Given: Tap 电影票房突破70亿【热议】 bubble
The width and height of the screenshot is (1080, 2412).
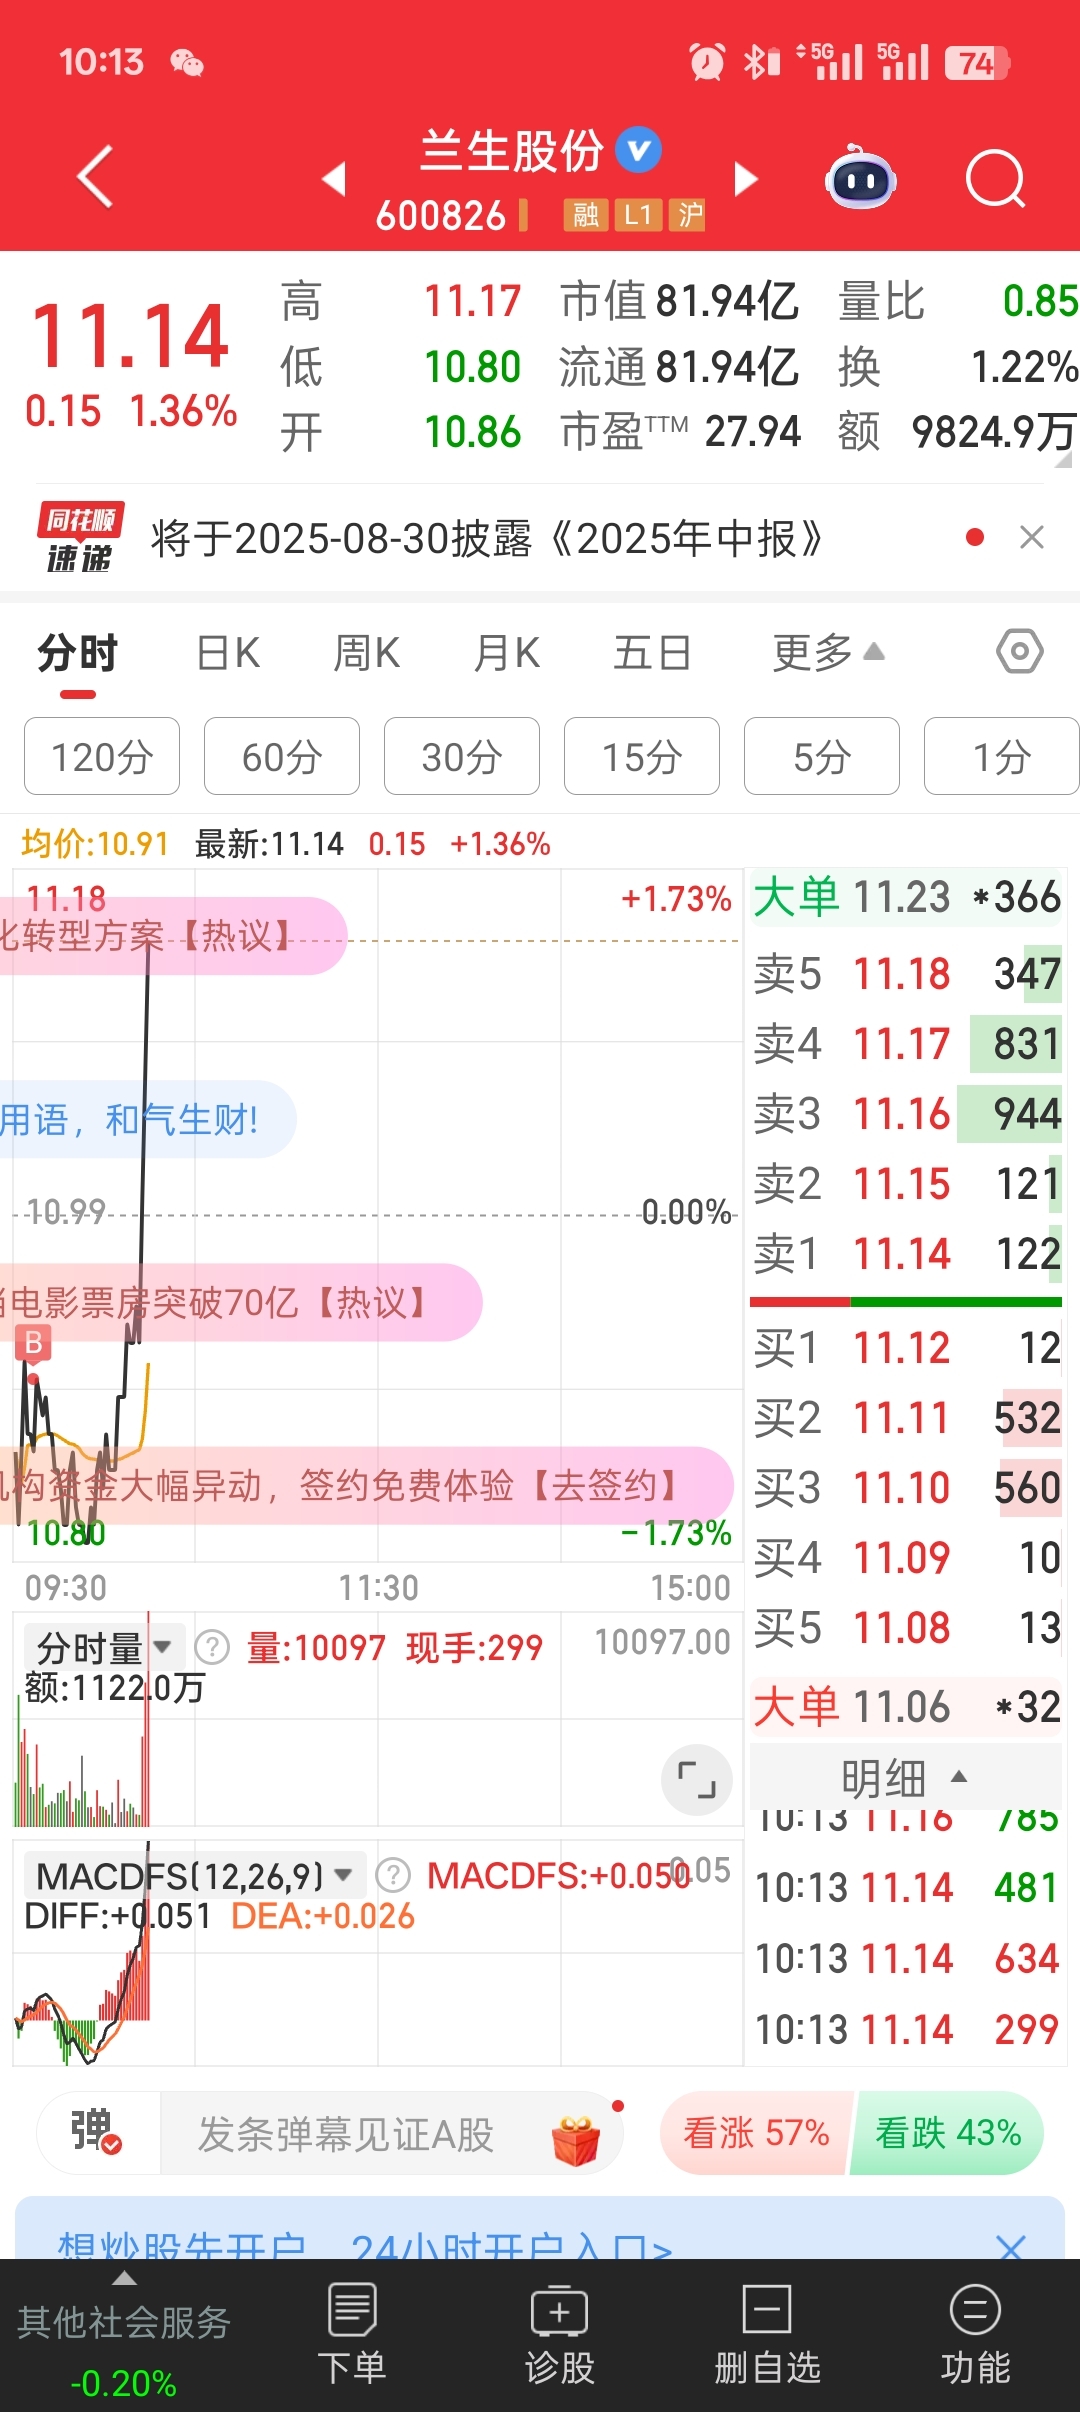Looking at the screenshot, I should coord(240,1302).
